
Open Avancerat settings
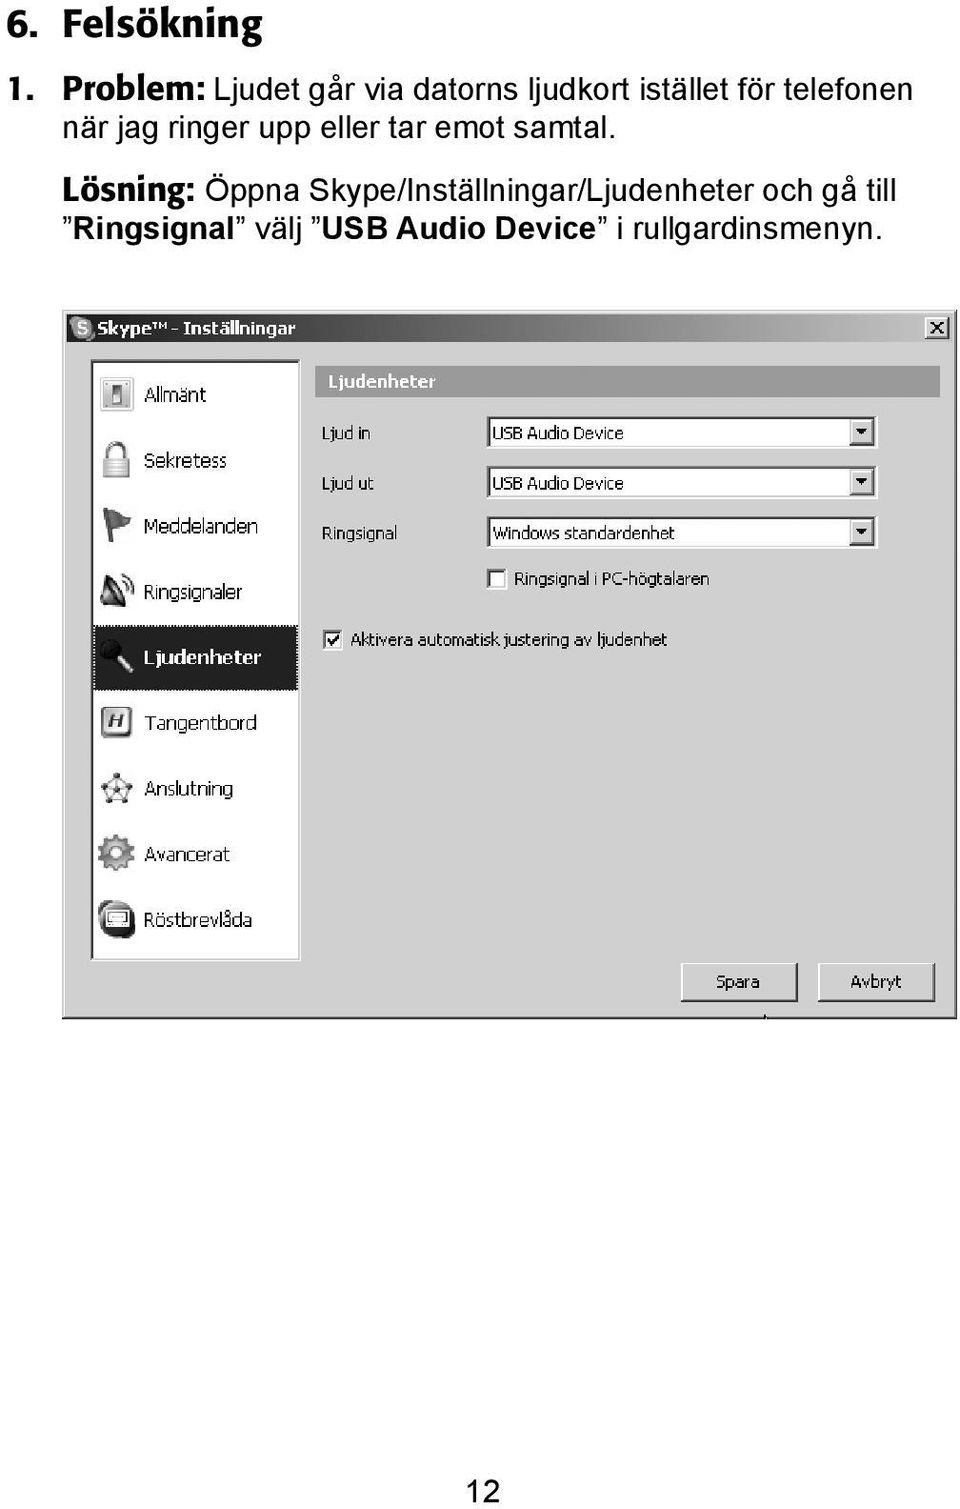(x=196, y=854)
